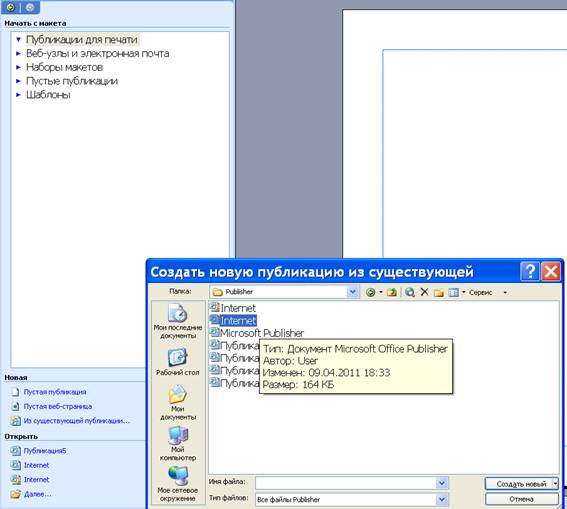Click the dialog toolbar's green Back button
The image size is (567, 509).
click(370, 292)
